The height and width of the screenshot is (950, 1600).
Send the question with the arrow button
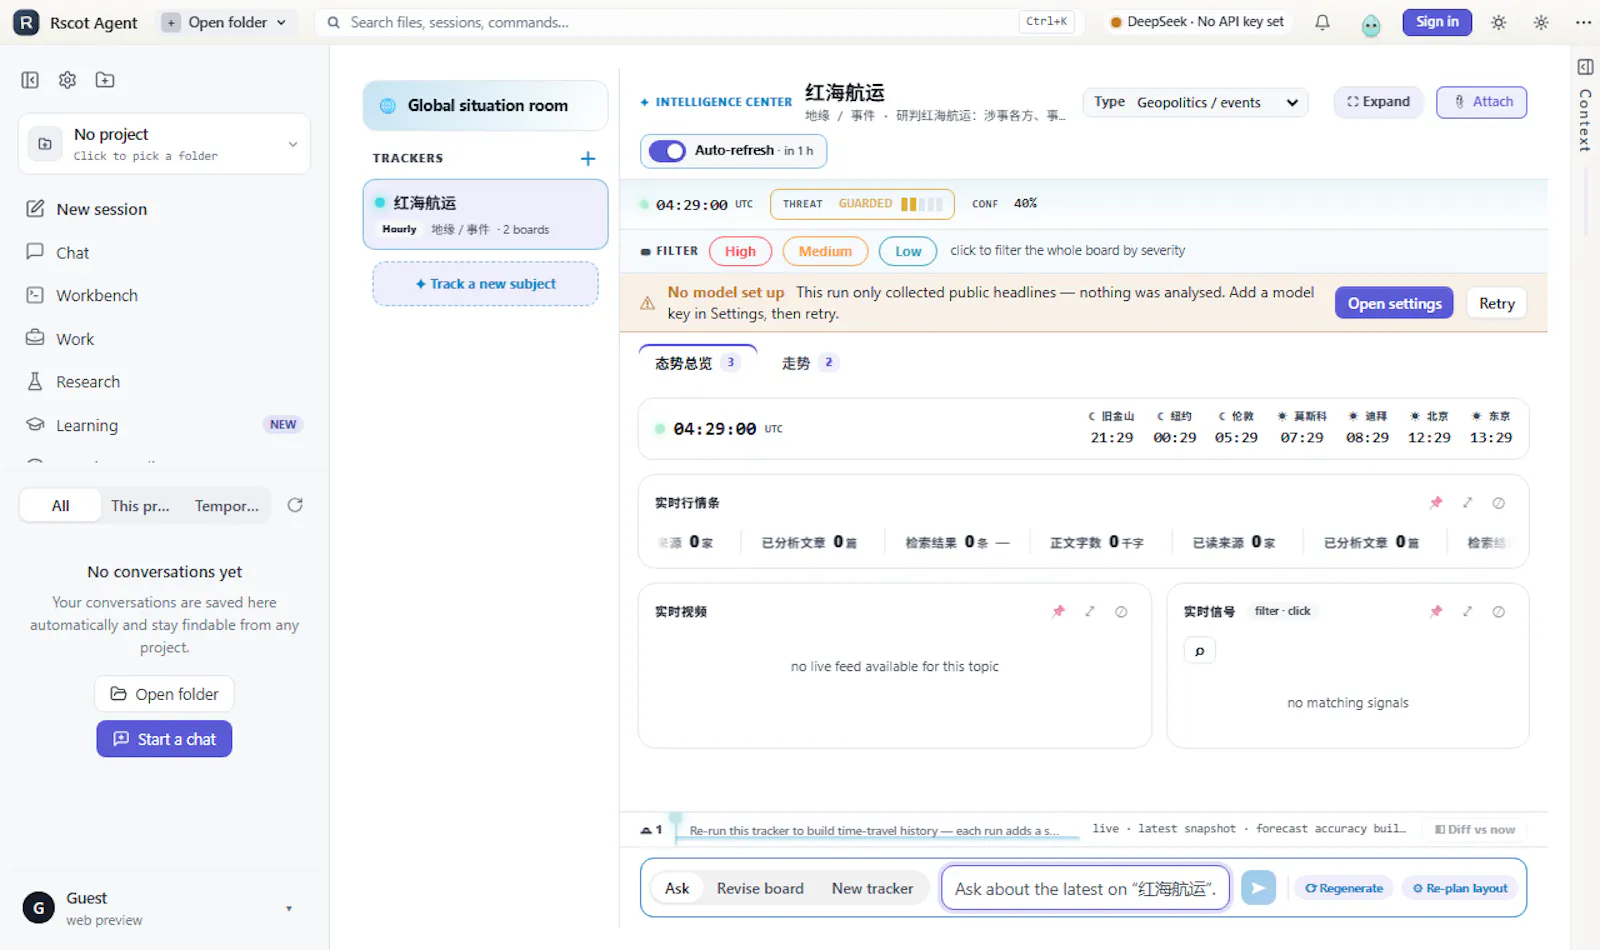[1258, 888]
